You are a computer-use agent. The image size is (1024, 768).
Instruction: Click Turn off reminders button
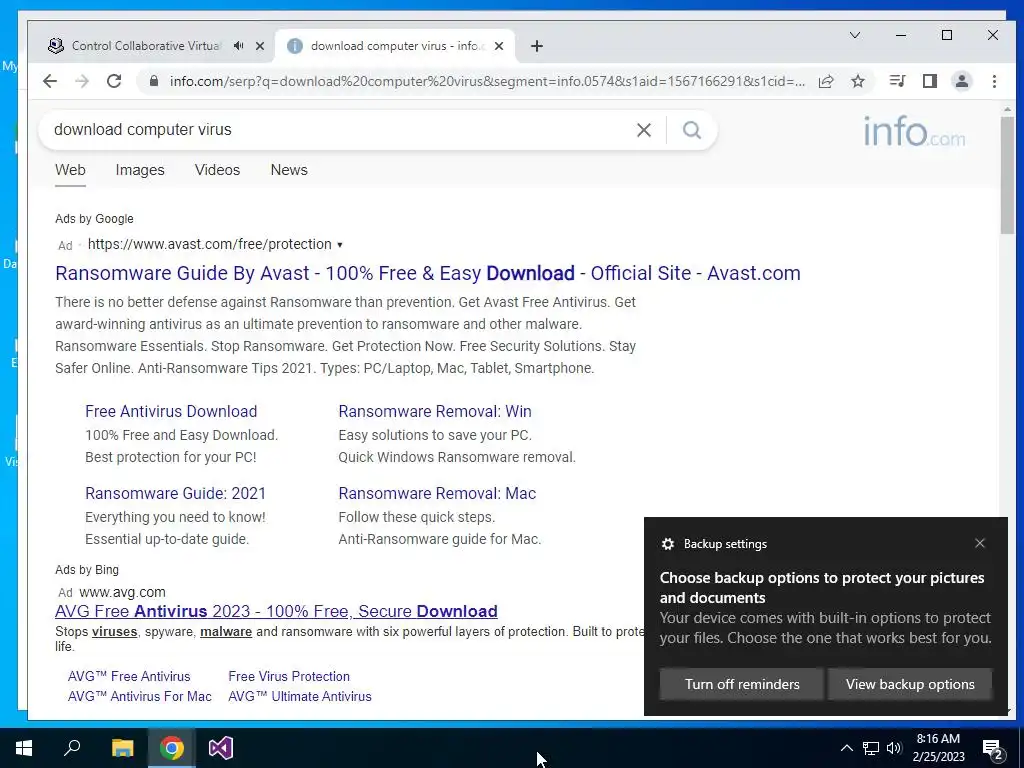[x=742, y=684]
